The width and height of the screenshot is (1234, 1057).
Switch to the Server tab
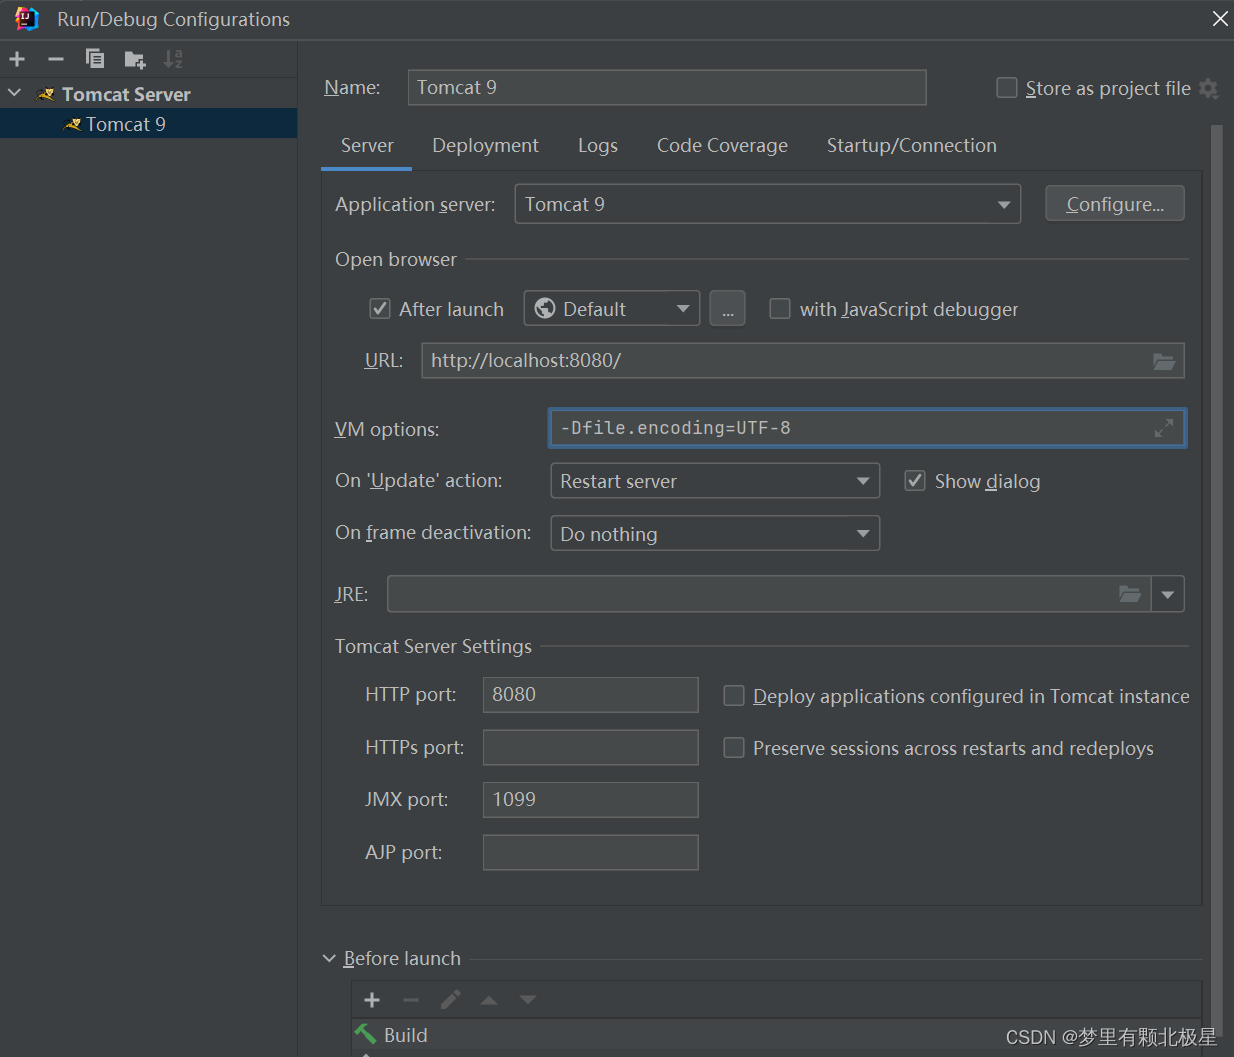tap(367, 146)
